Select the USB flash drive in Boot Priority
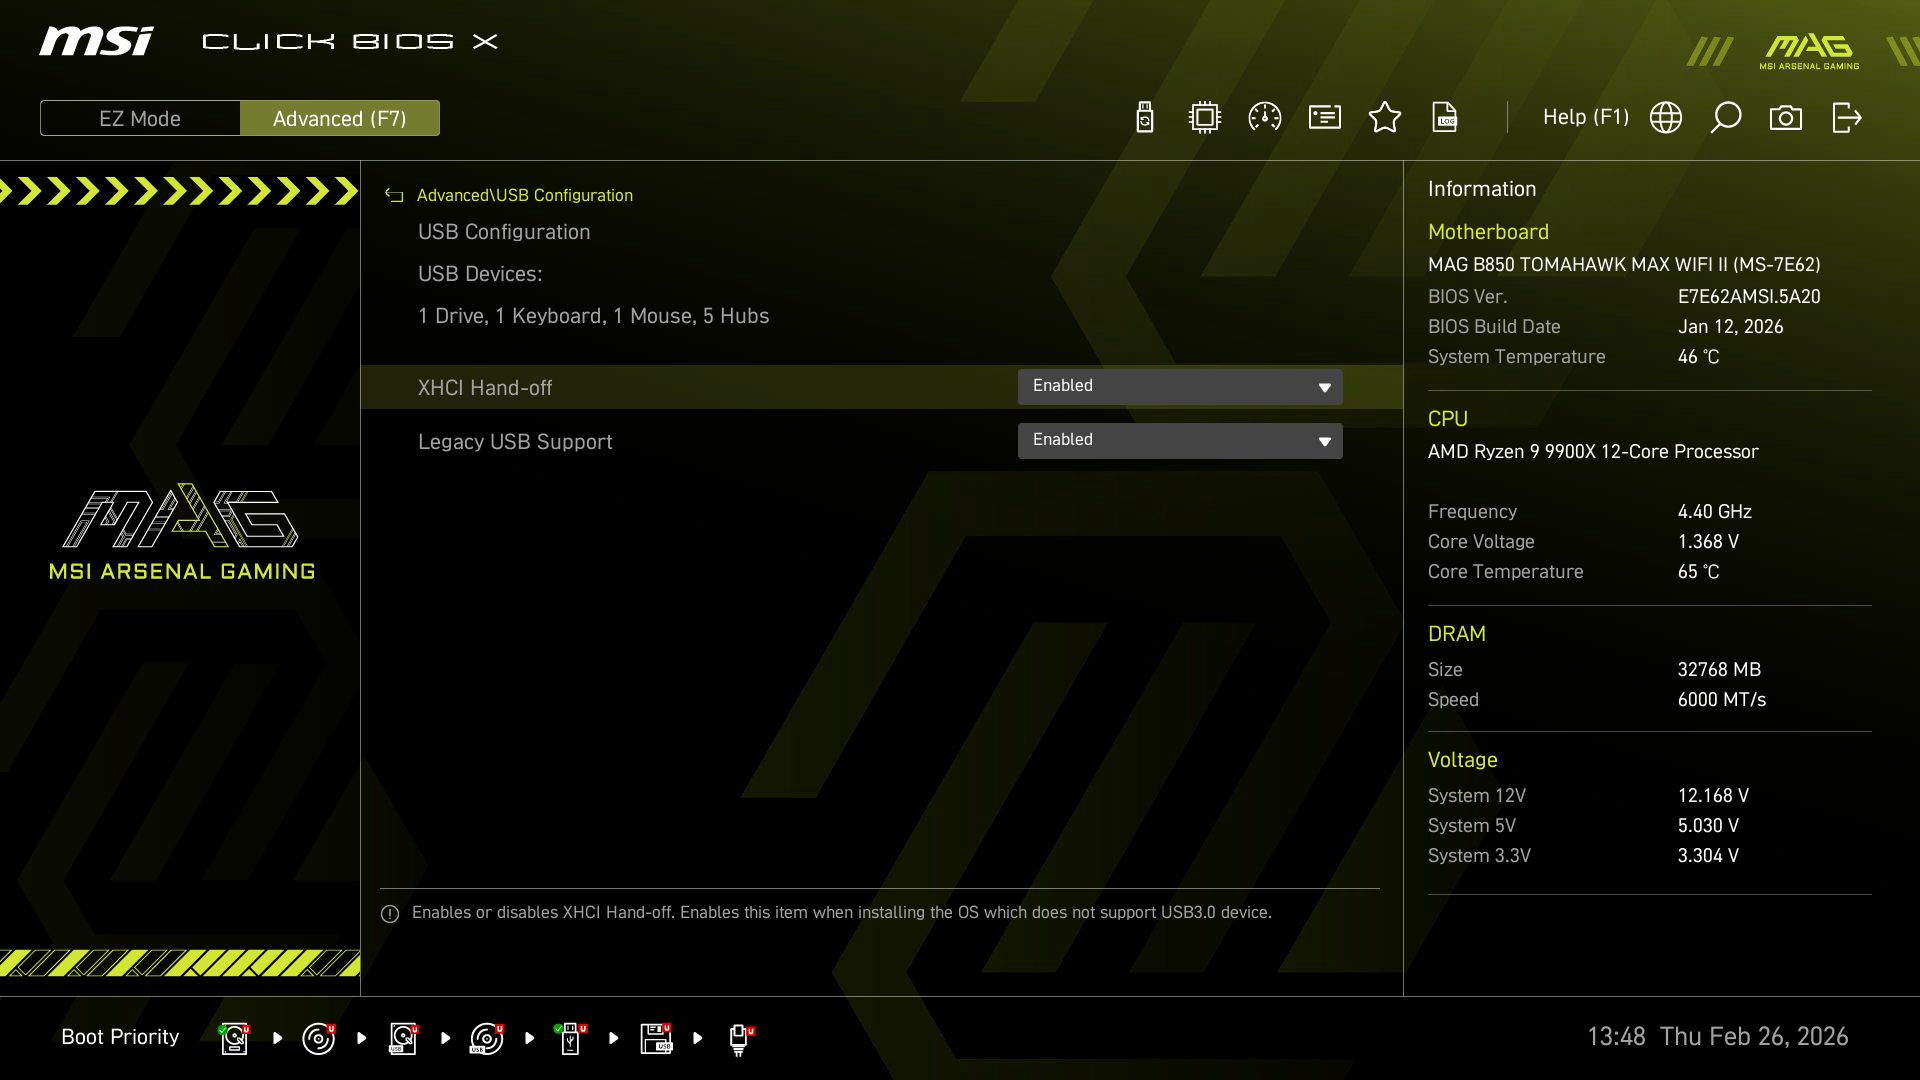Viewport: 1920px width, 1080px height. tap(571, 1038)
